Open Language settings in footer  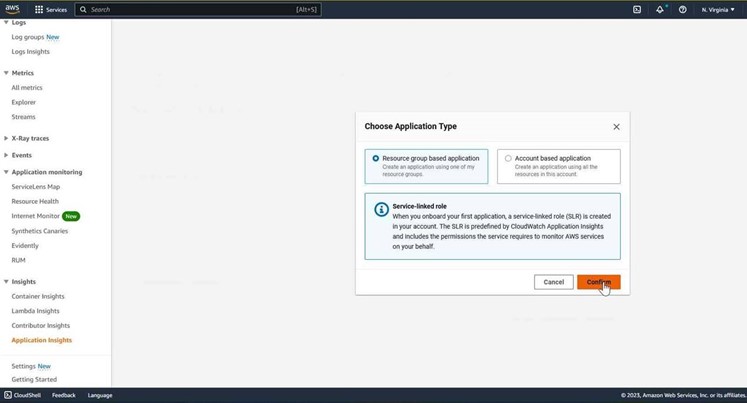point(100,395)
